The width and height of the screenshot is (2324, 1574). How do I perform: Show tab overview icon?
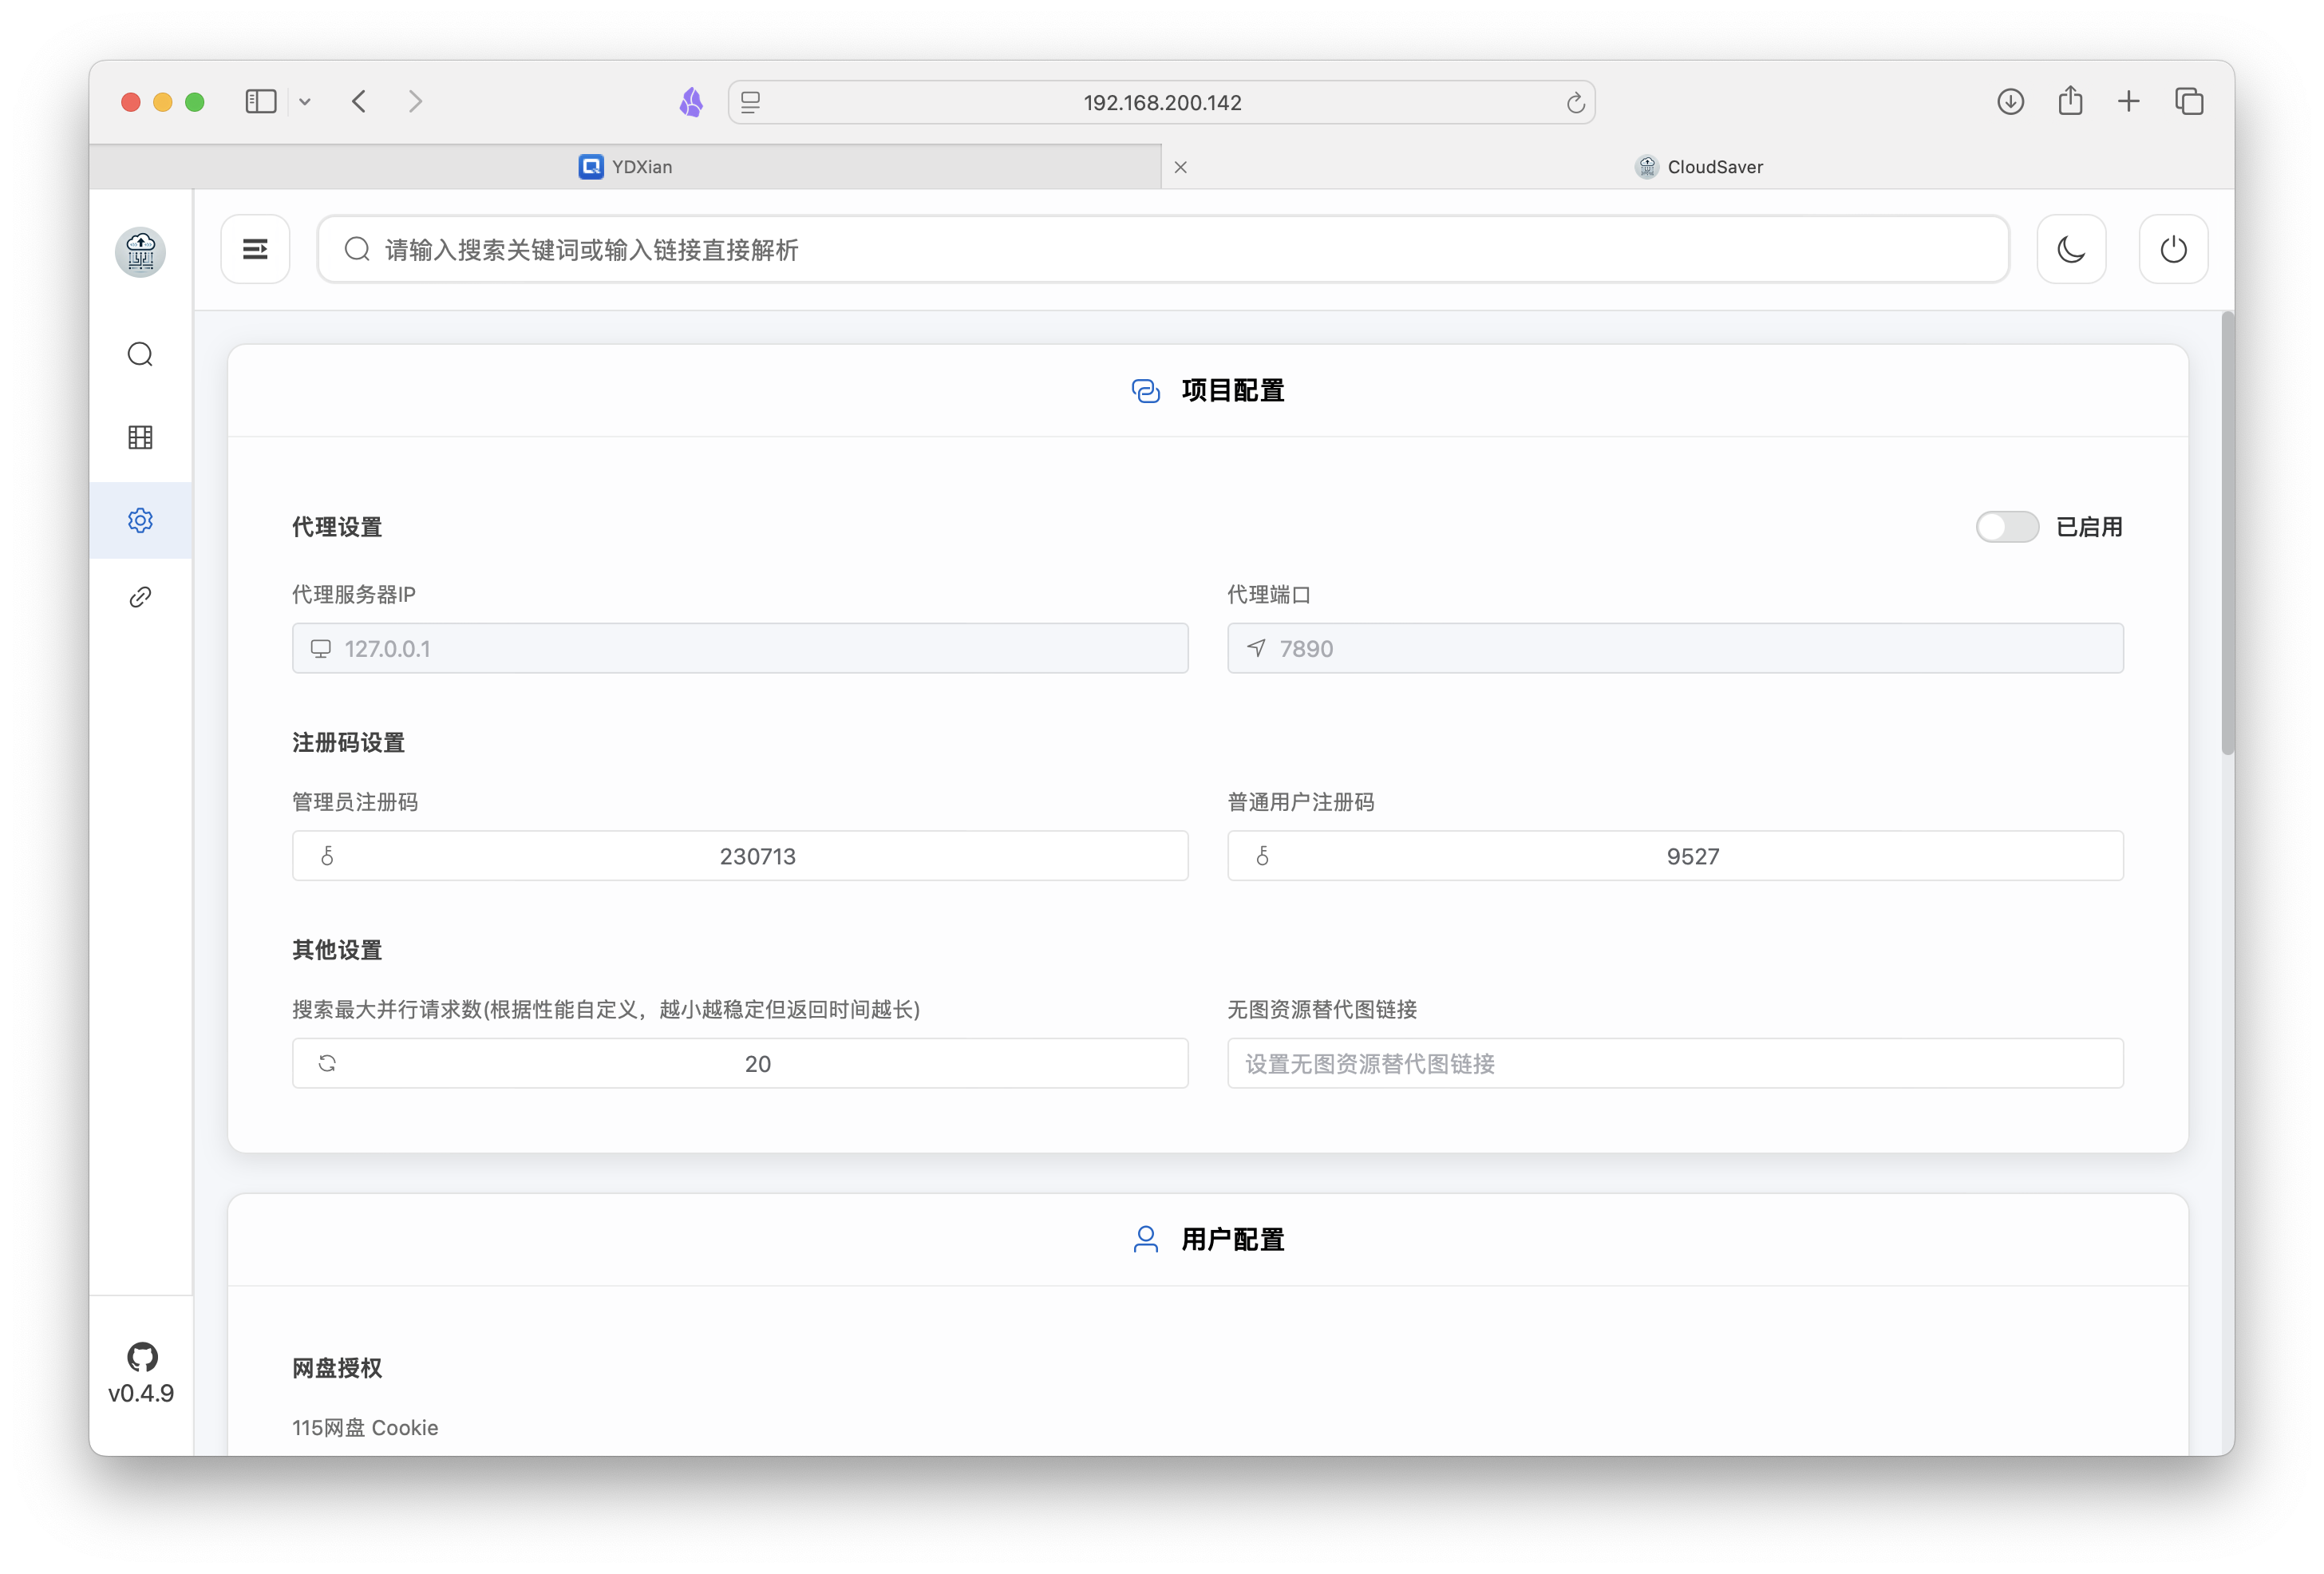click(x=2189, y=102)
